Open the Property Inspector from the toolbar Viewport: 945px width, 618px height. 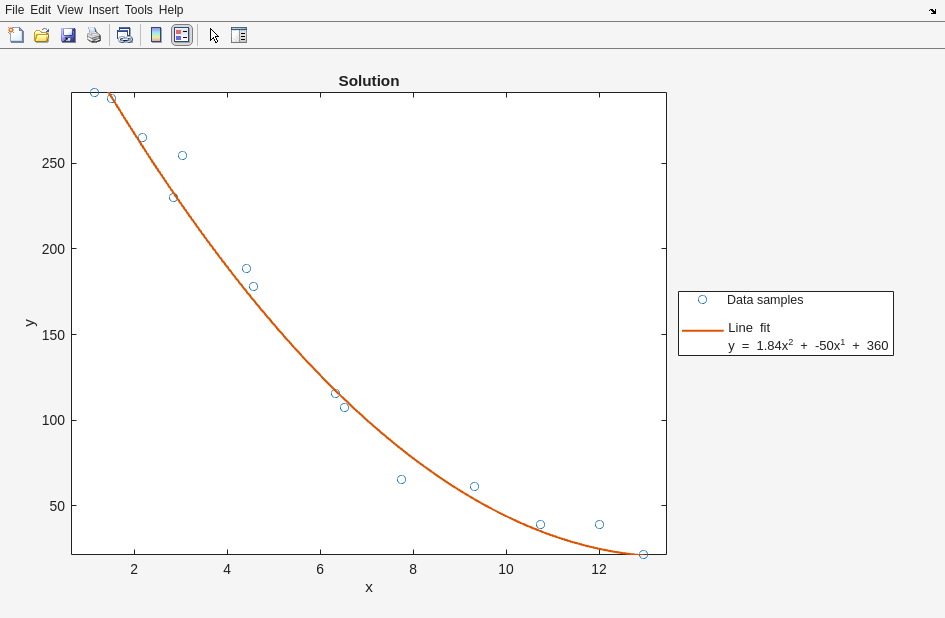pos(238,35)
